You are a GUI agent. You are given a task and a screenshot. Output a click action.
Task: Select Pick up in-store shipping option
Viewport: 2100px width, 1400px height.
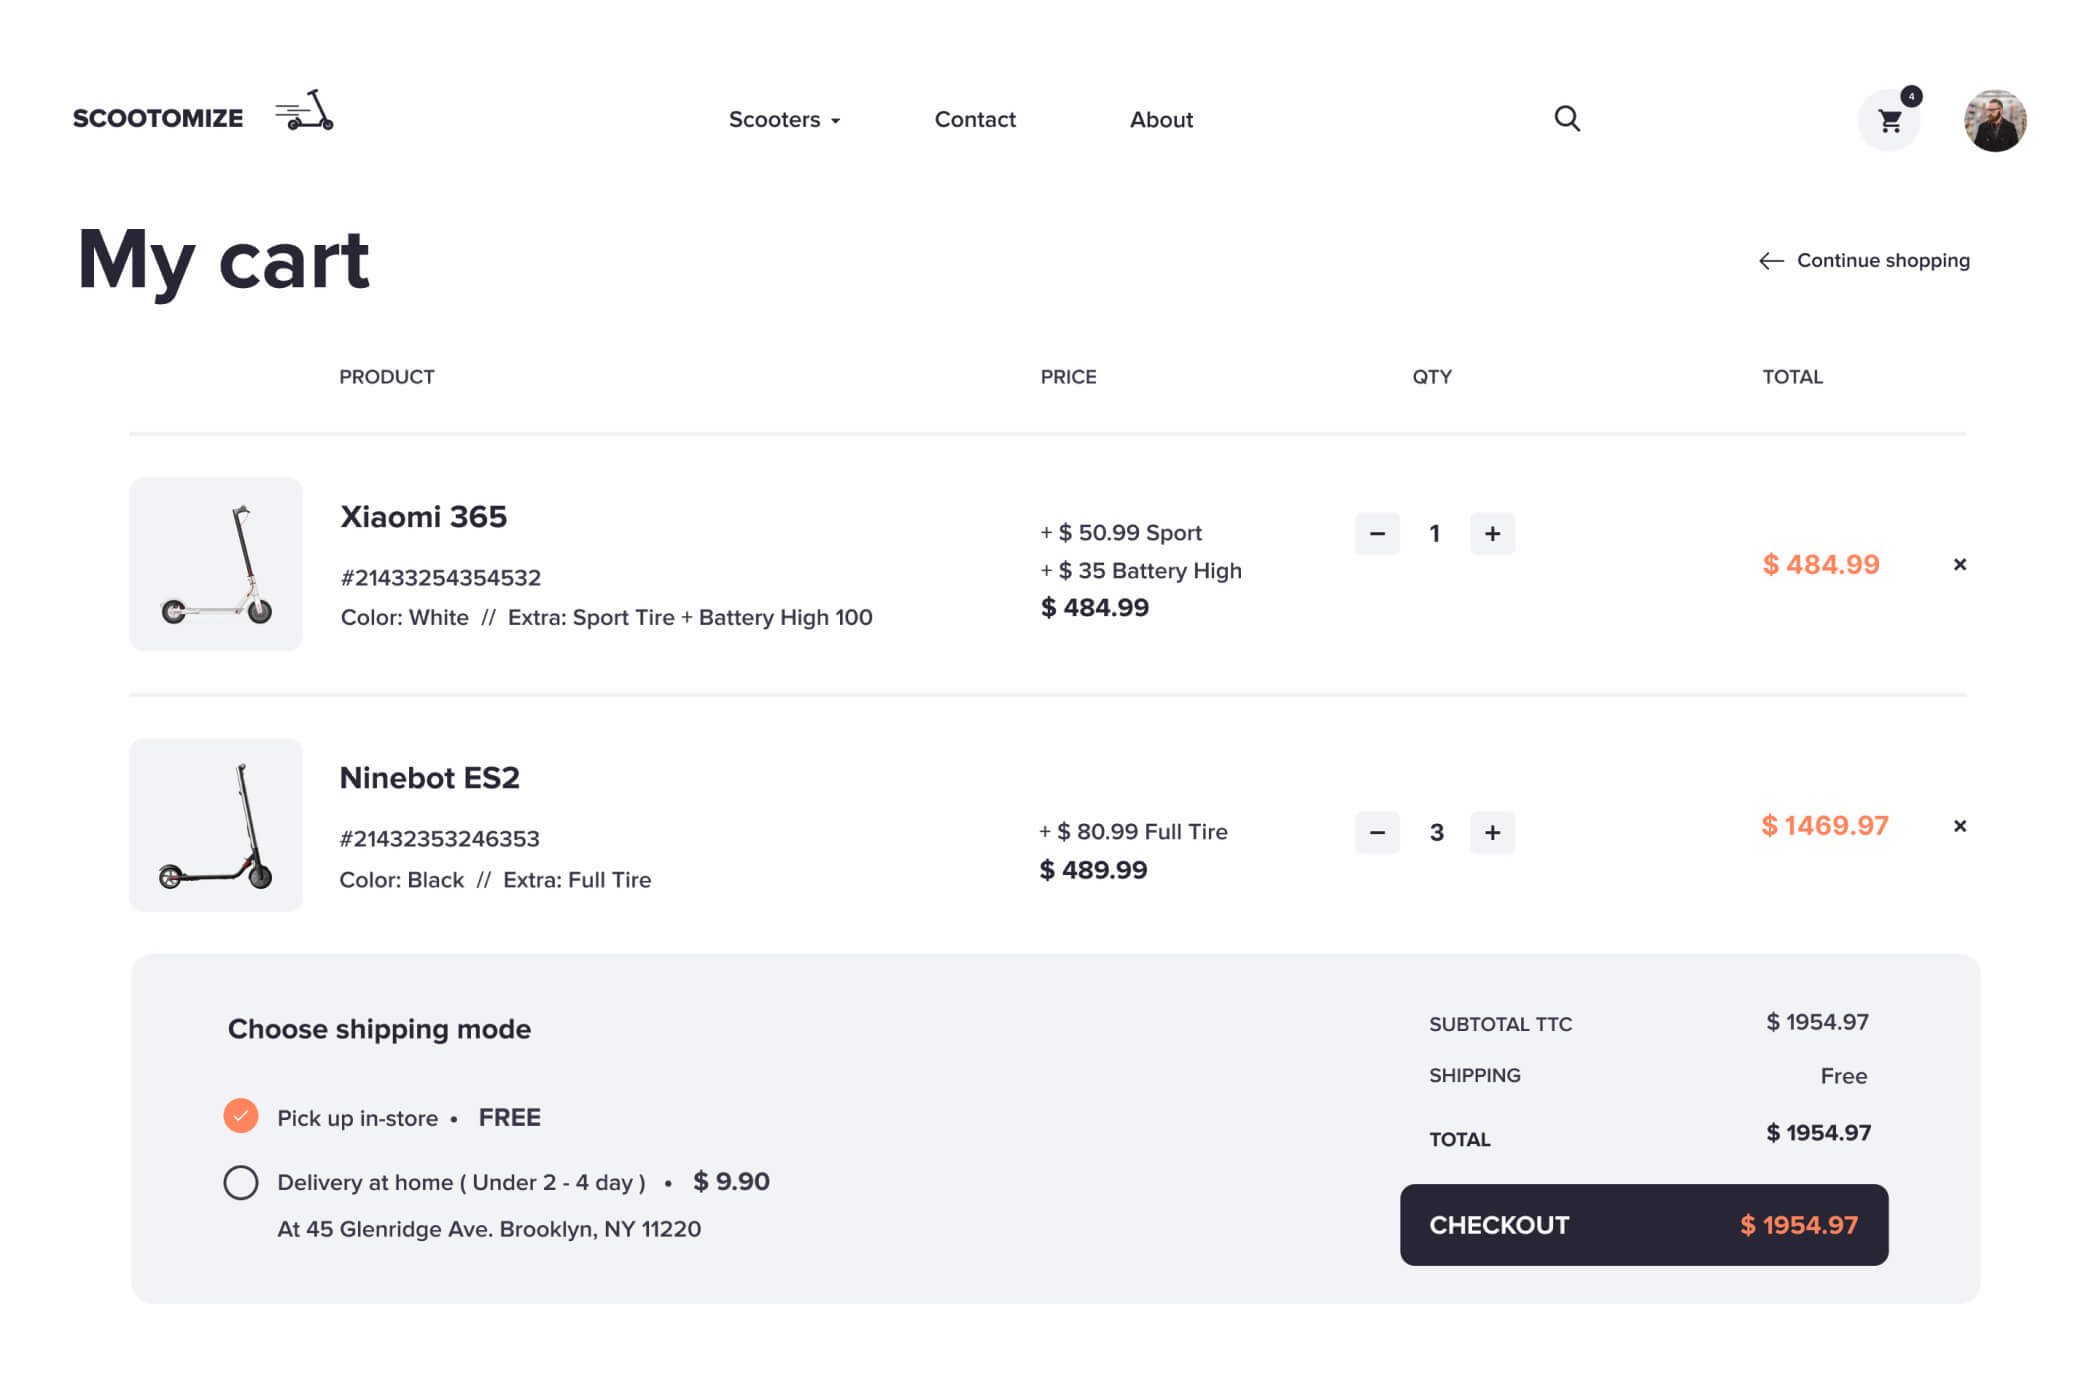241,1116
